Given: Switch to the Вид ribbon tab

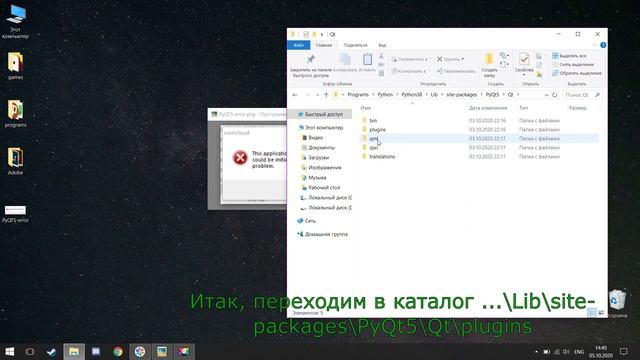Looking at the screenshot, I should coord(382,45).
